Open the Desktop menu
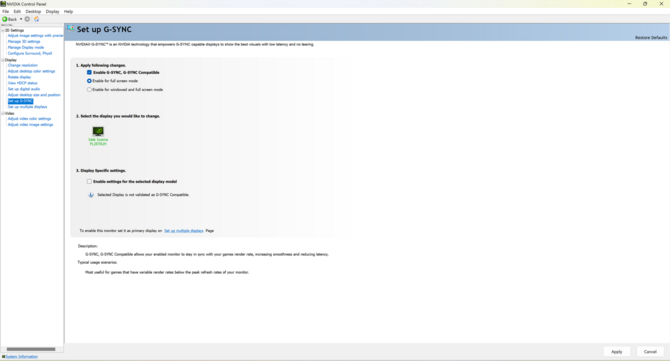 [x=33, y=12]
